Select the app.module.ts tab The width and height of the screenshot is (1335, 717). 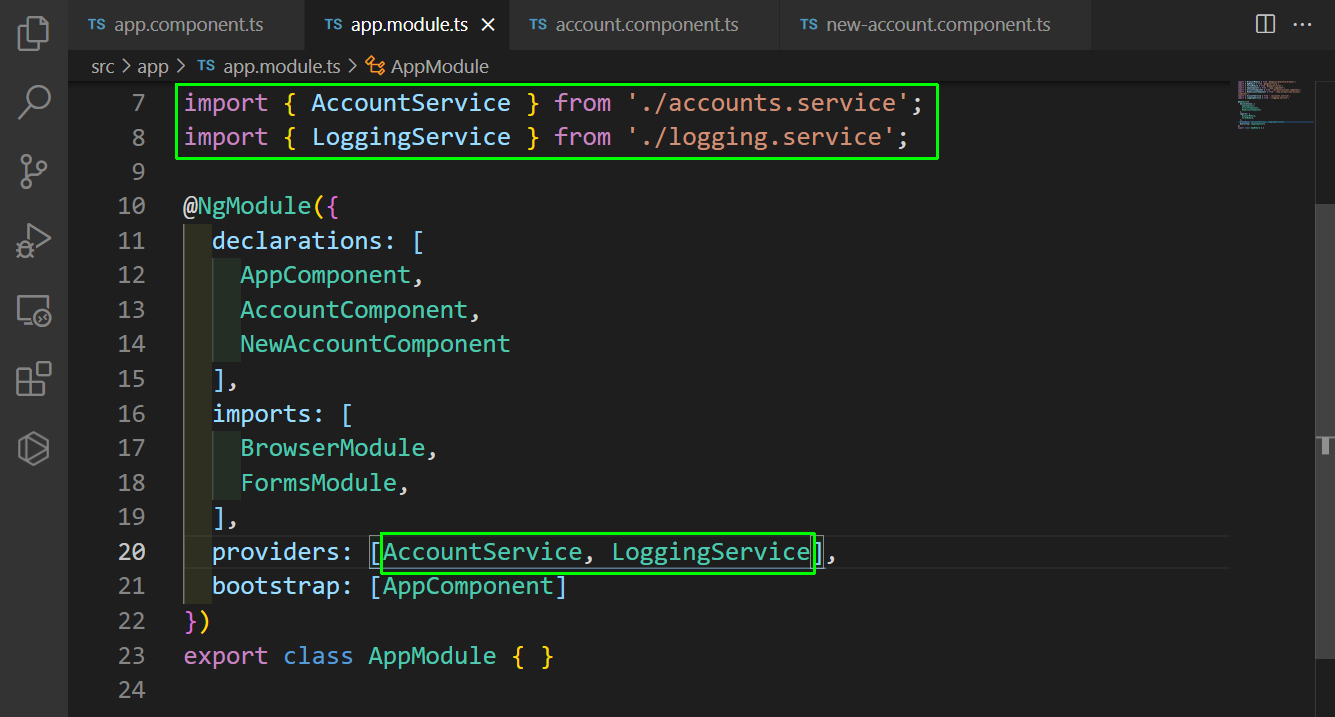(x=406, y=25)
